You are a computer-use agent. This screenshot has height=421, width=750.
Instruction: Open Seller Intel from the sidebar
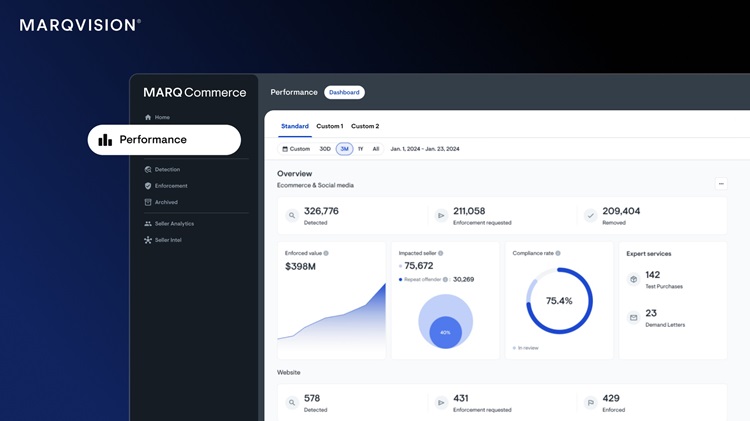click(167, 240)
